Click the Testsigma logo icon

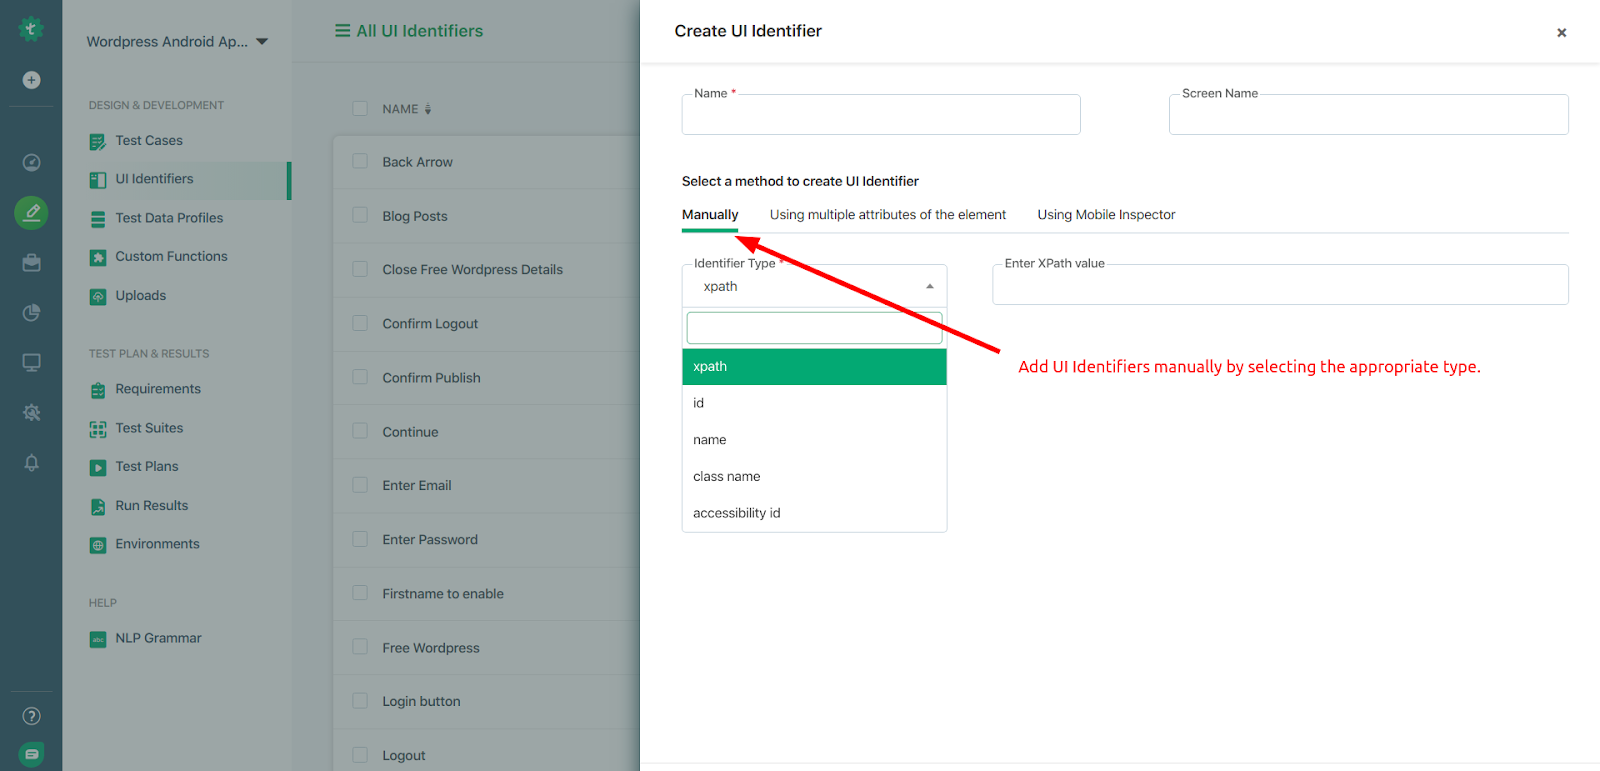pos(31,29)
